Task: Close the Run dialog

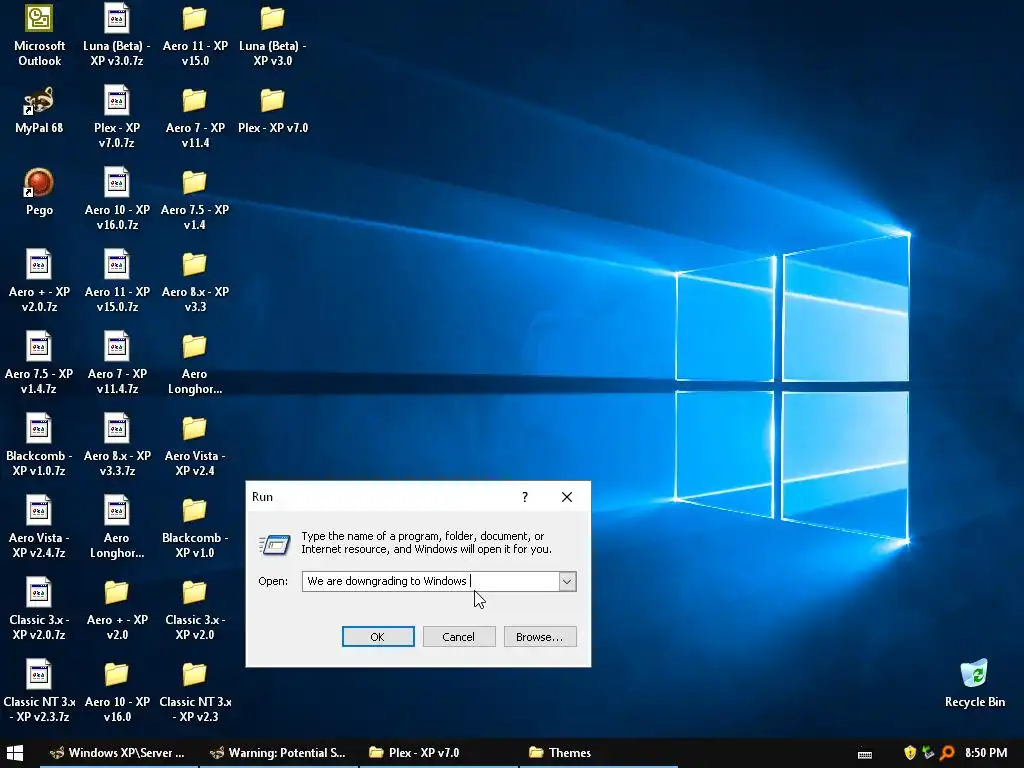Action: (x=567, y=497)
